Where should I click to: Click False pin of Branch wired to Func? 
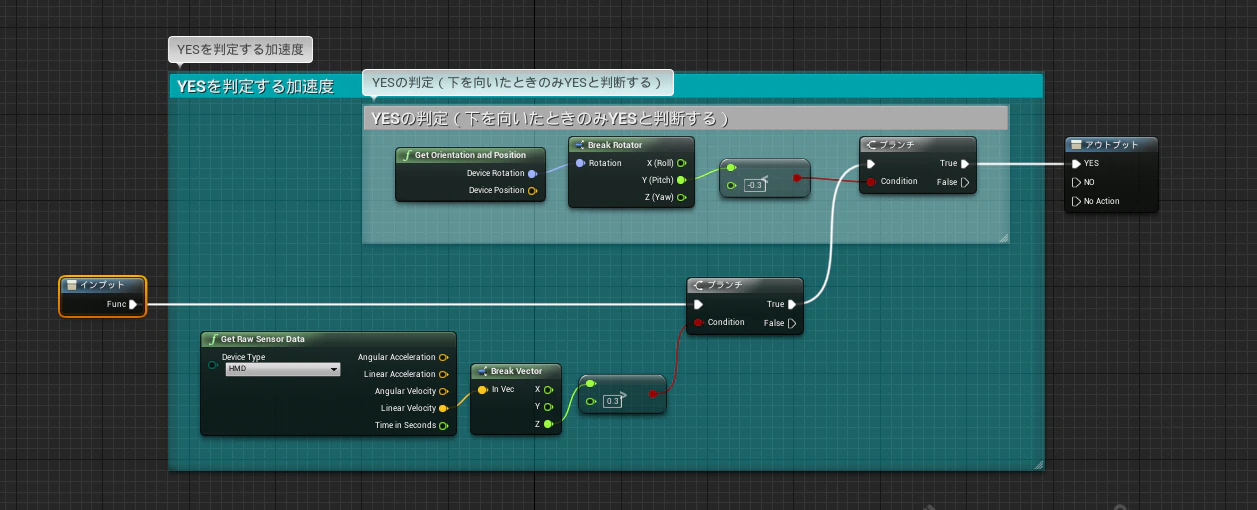[792, 323]
